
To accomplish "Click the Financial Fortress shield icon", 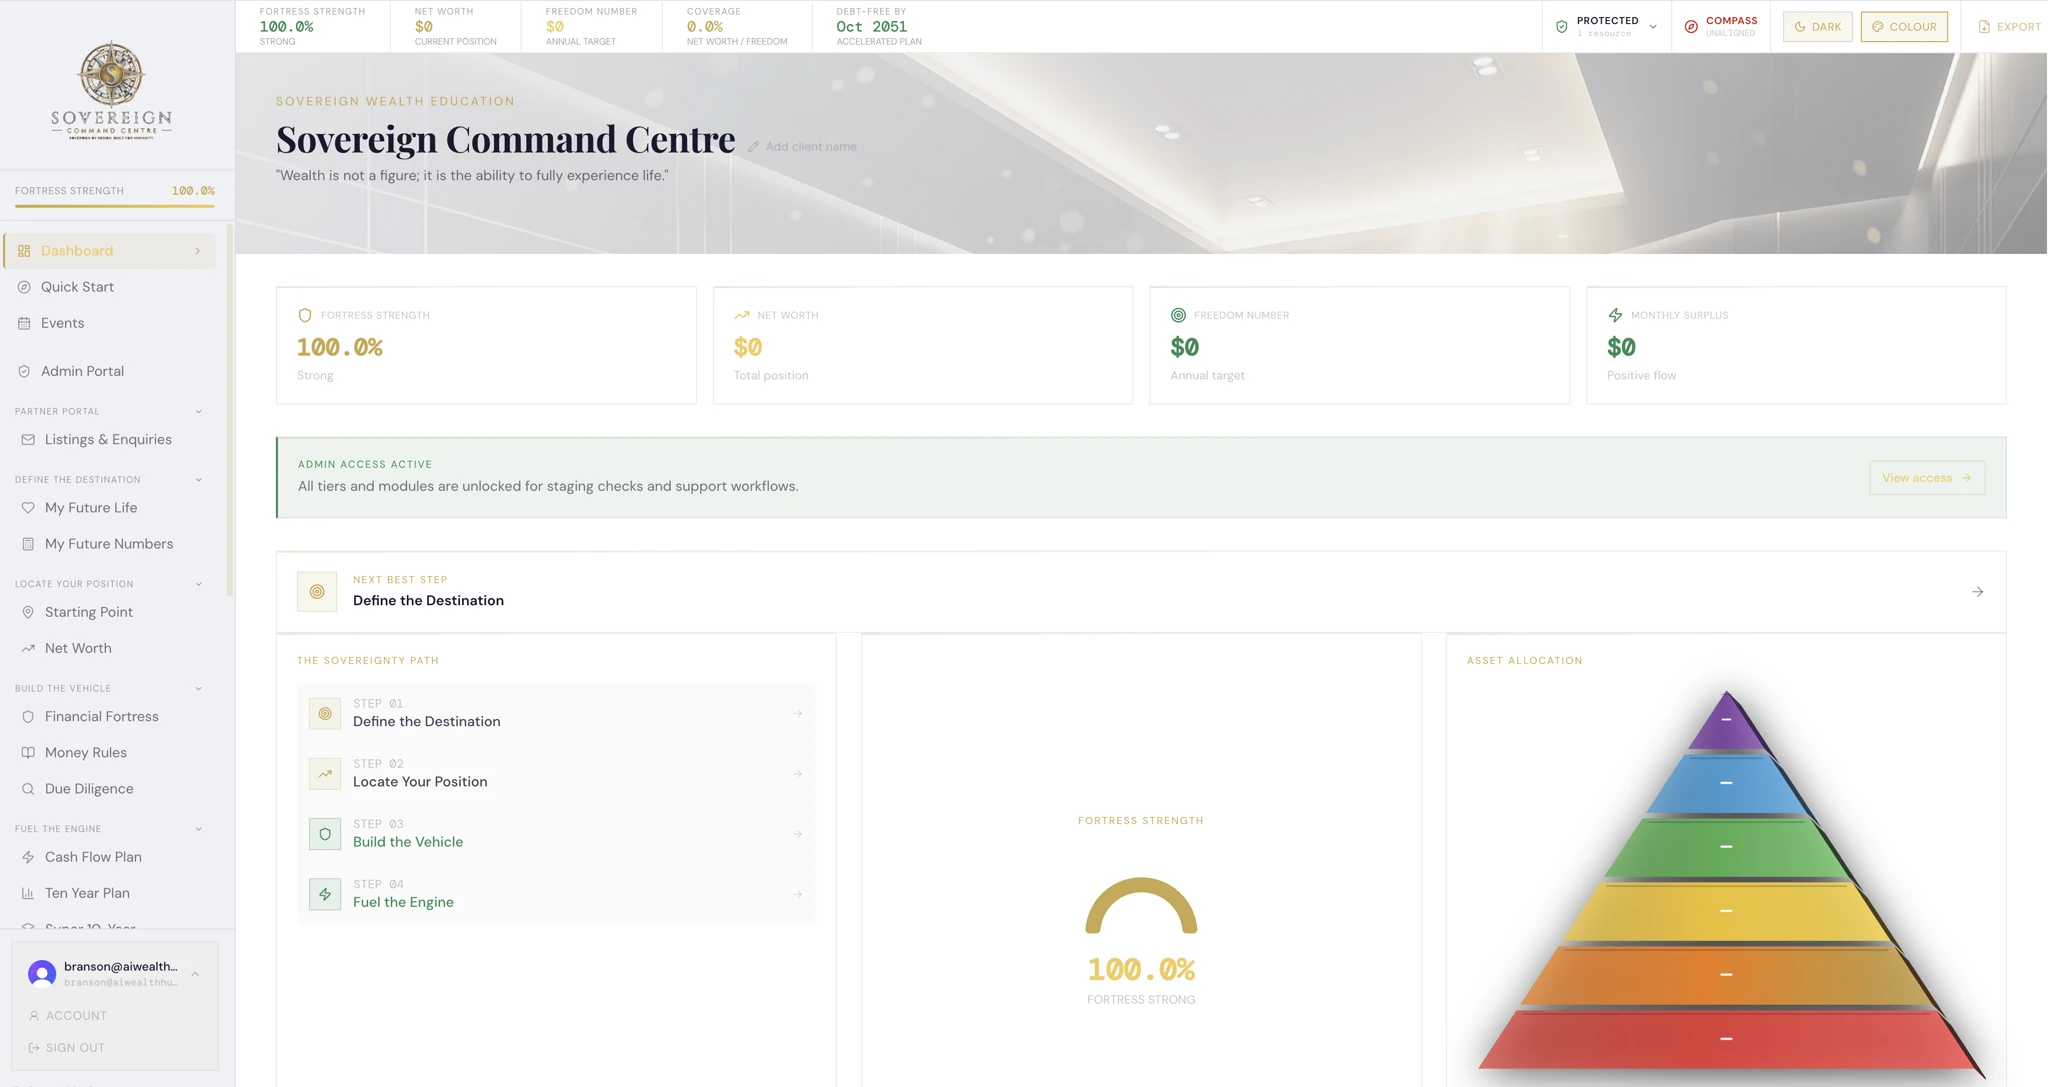I will tap(28, 716).
